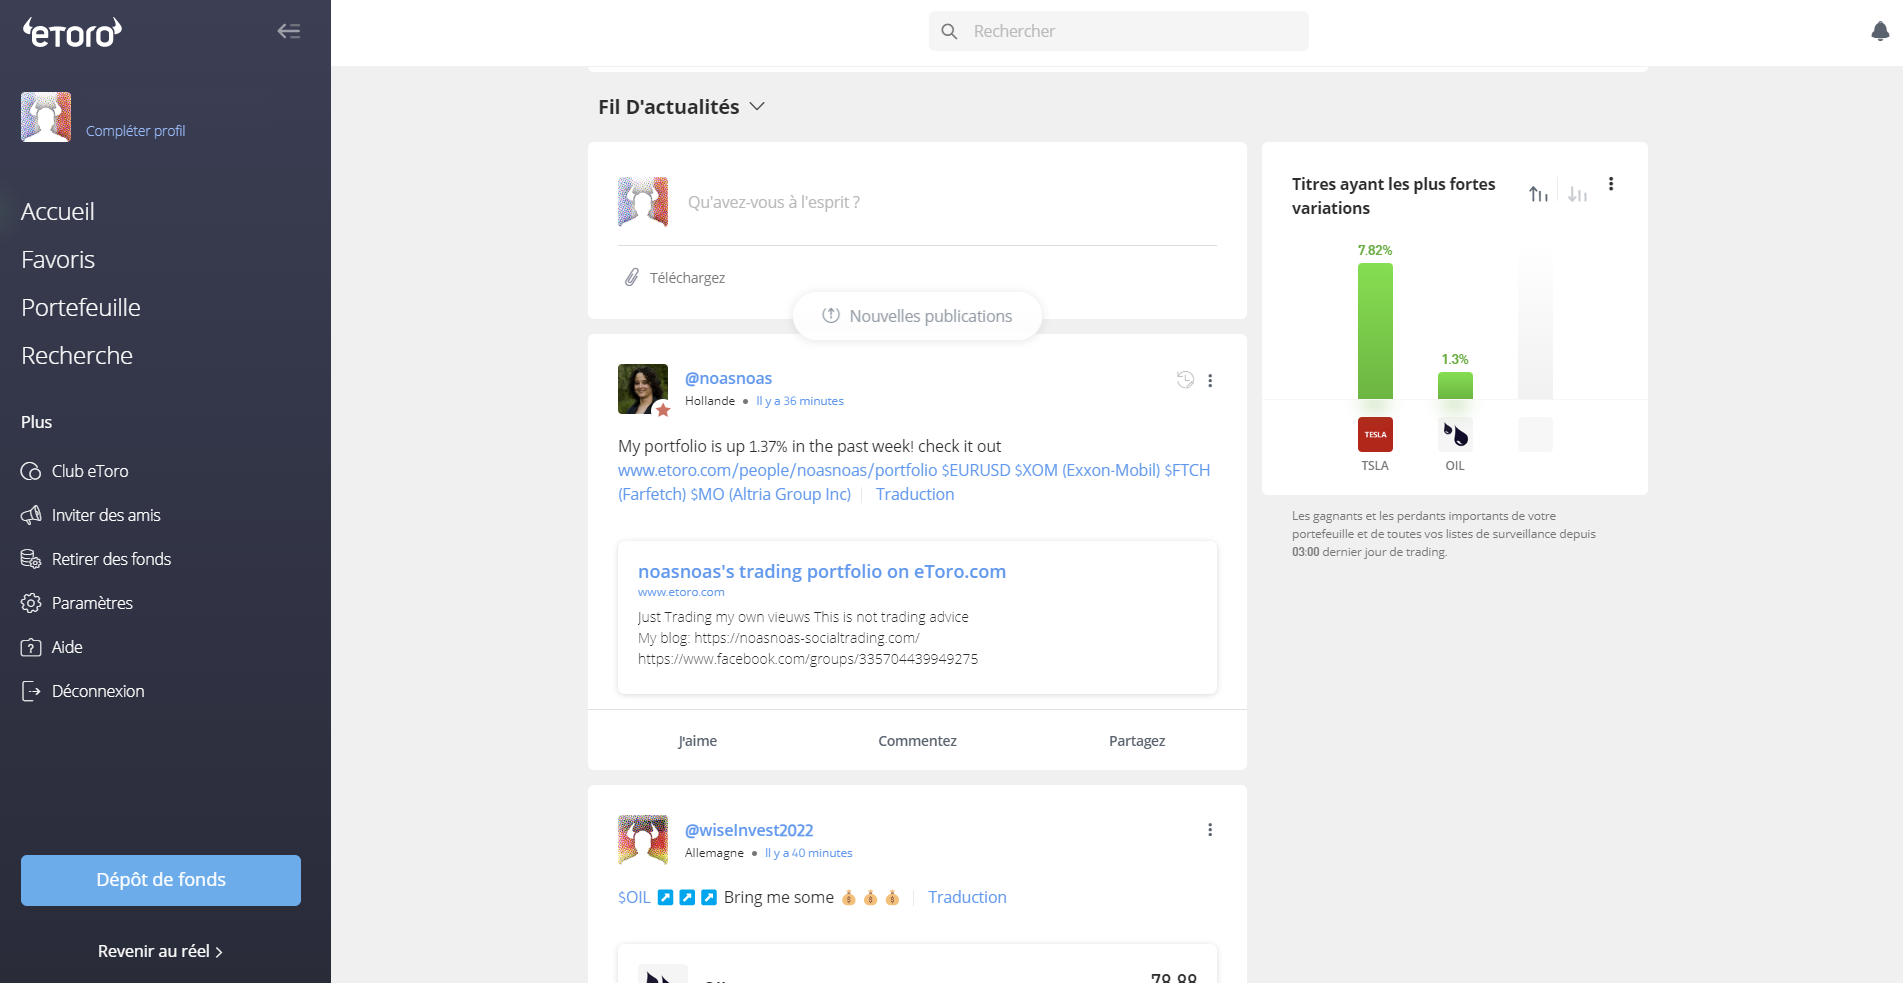Image resolution: width=1903 pixels, height=983 pixels.
Task: Click the search magnifier icon
Action: [x=949, y=31]
